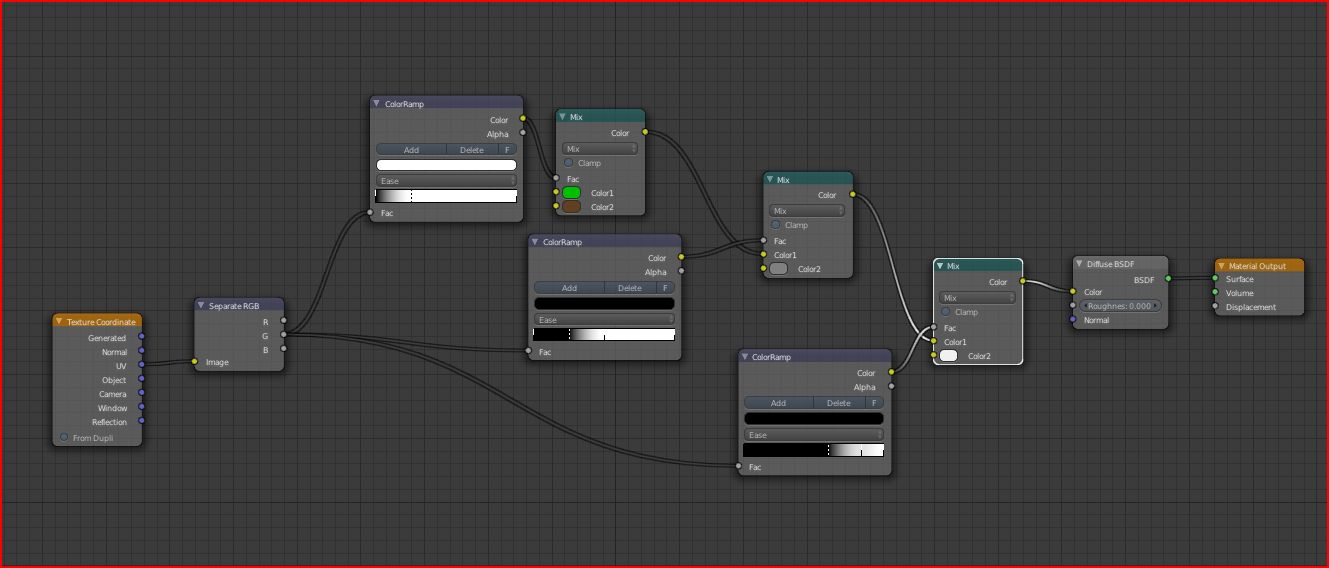Open the white Color2 swatch on selected Mix
The height and width of the screenshot is (568, 1329).
[949, 356]
